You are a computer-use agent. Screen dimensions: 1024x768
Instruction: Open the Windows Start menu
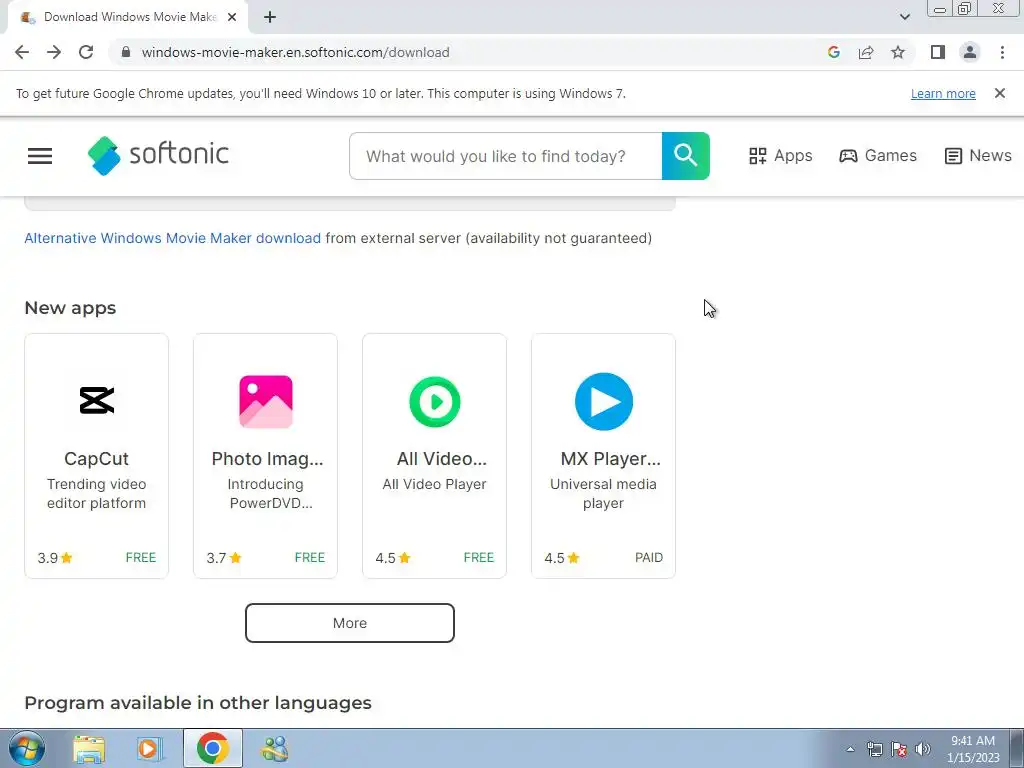click(x=27, y=748)
